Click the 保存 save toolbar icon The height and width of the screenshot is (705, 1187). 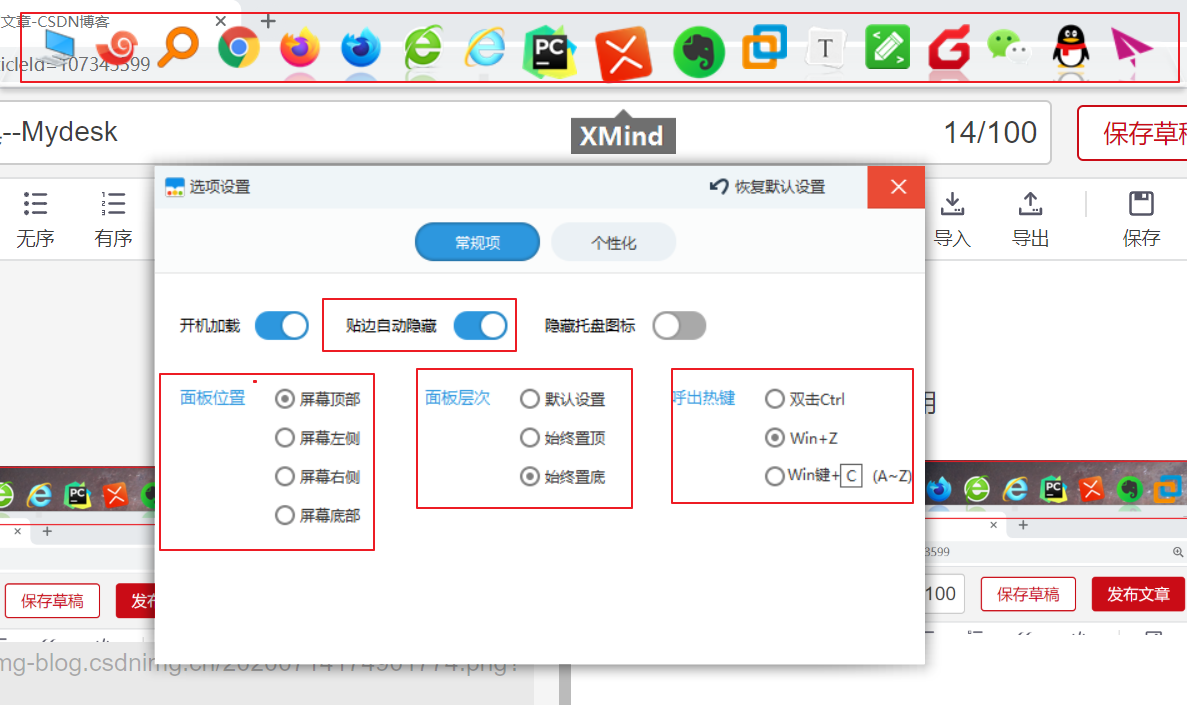tap(1141, 220)
